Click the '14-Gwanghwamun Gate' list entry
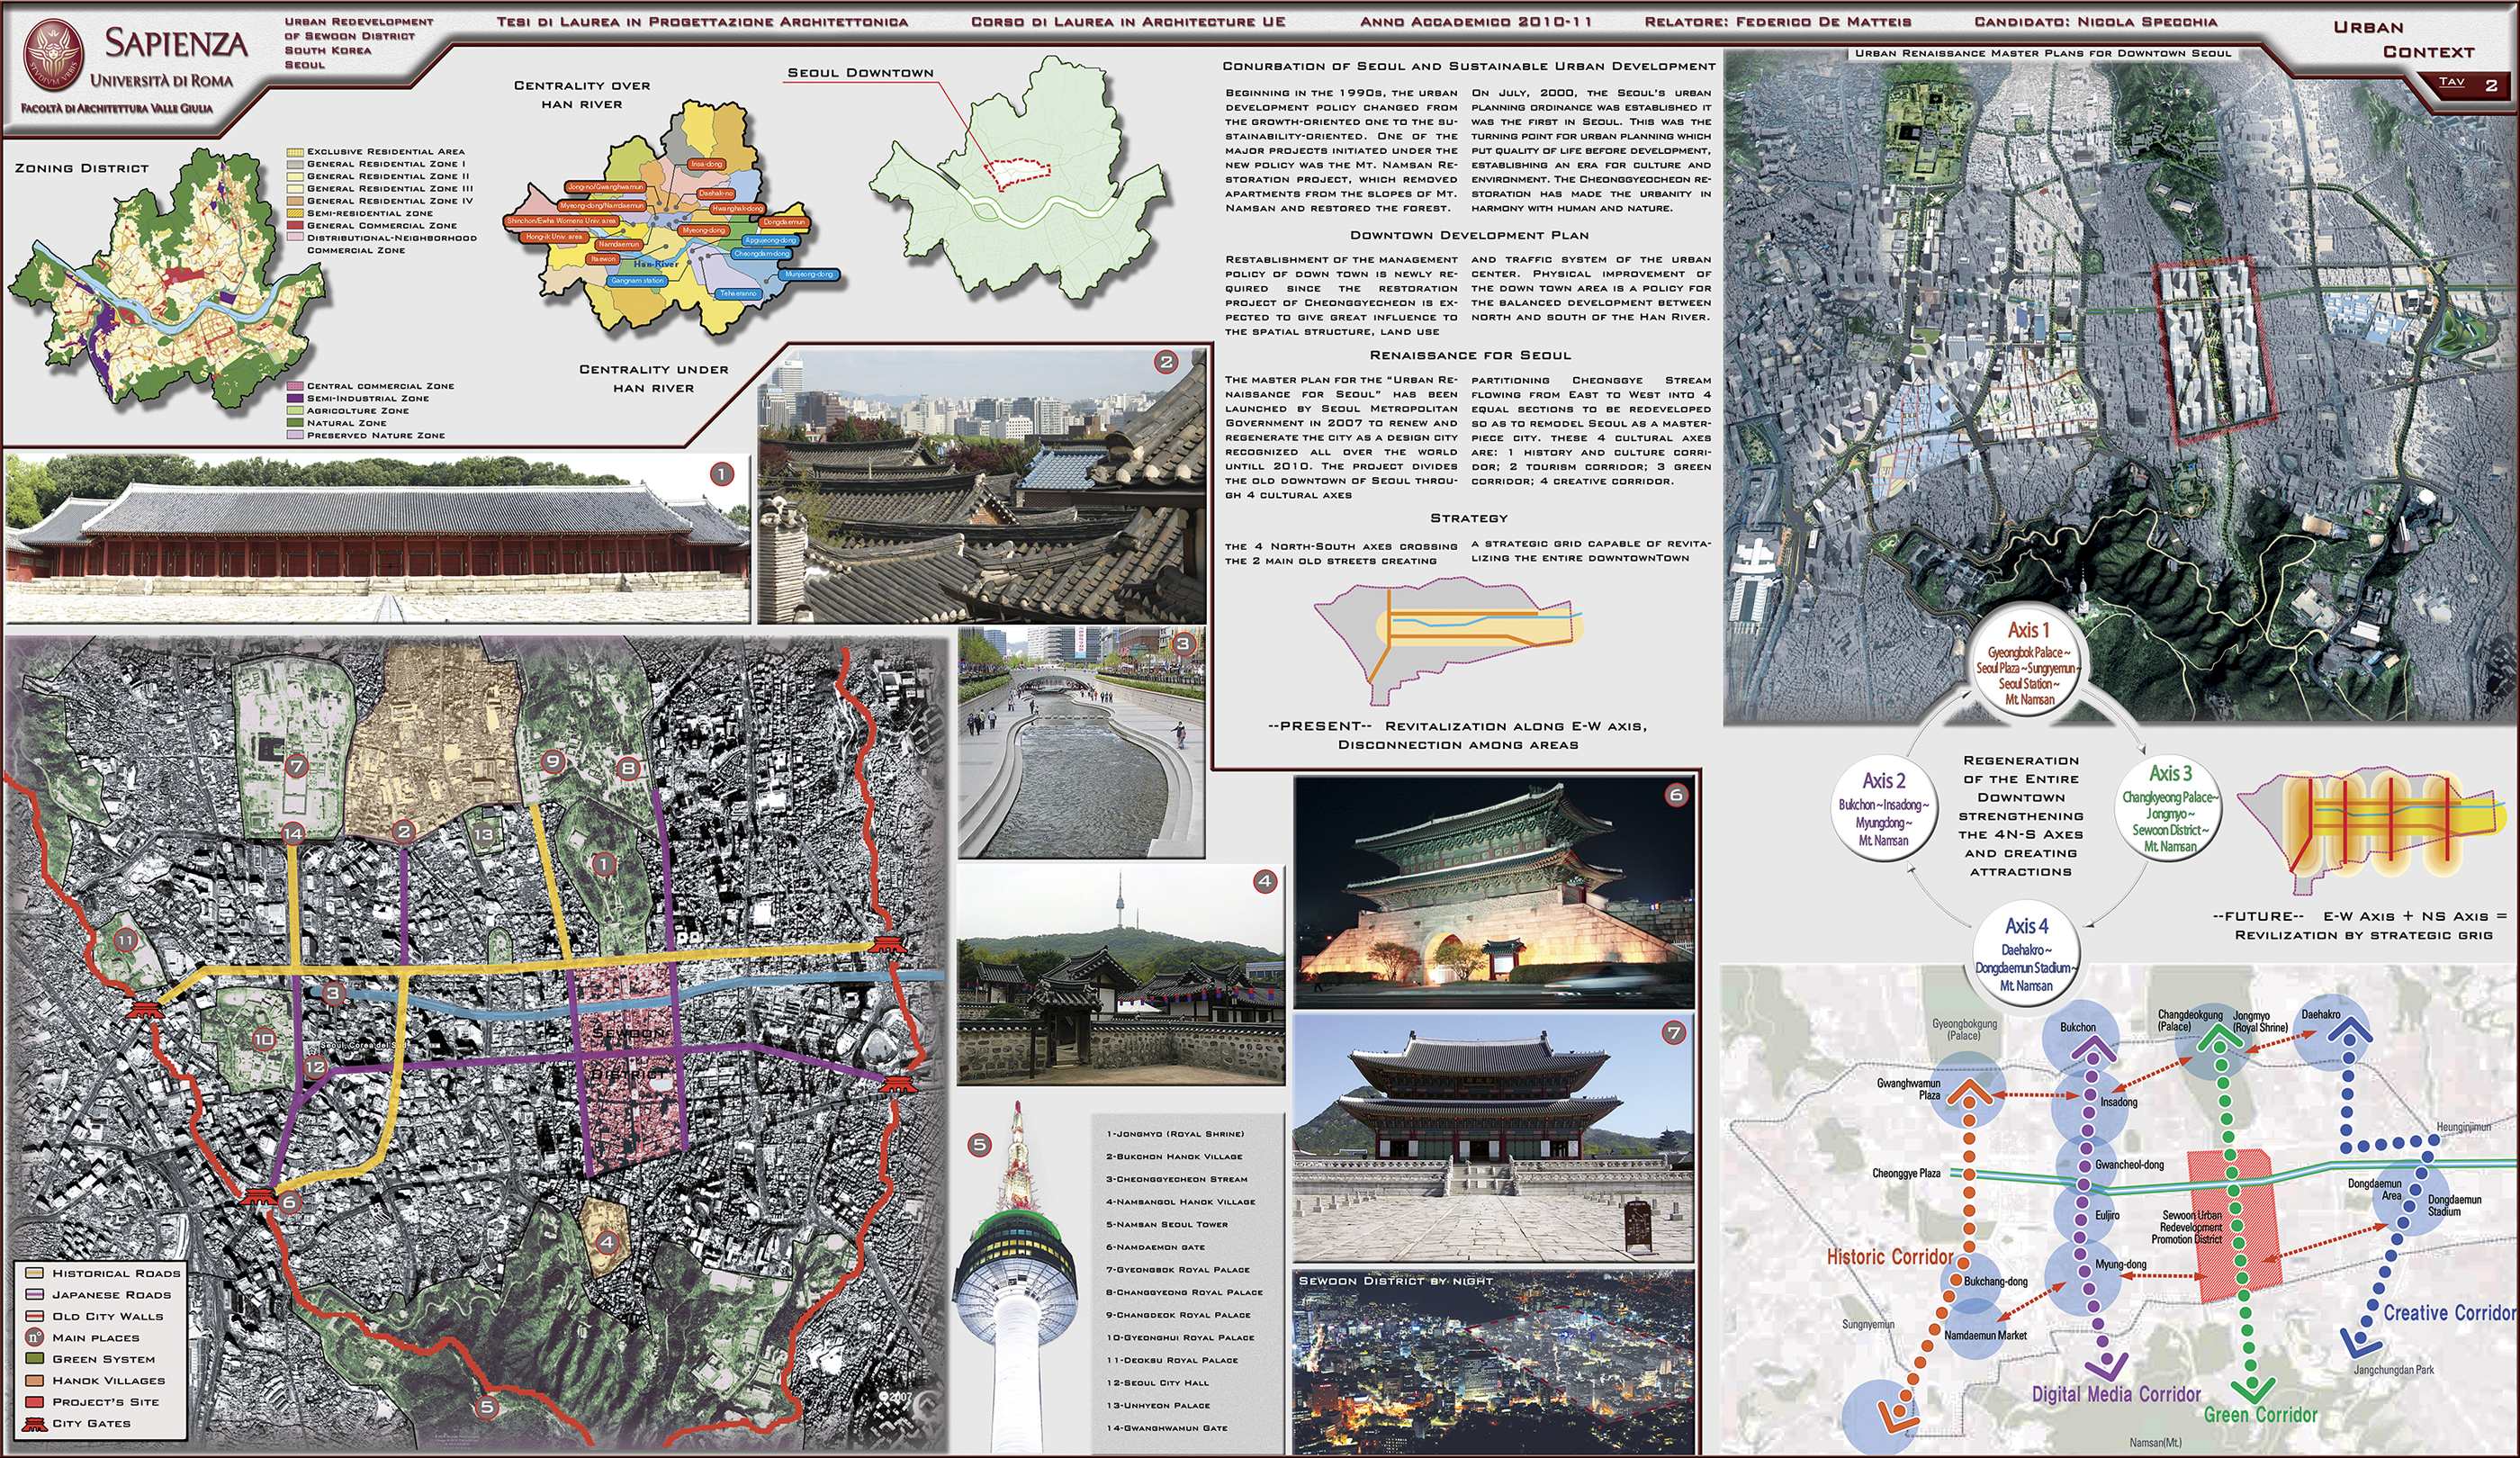This screenshot has width=2520, height=1458. point(1166,1428)
